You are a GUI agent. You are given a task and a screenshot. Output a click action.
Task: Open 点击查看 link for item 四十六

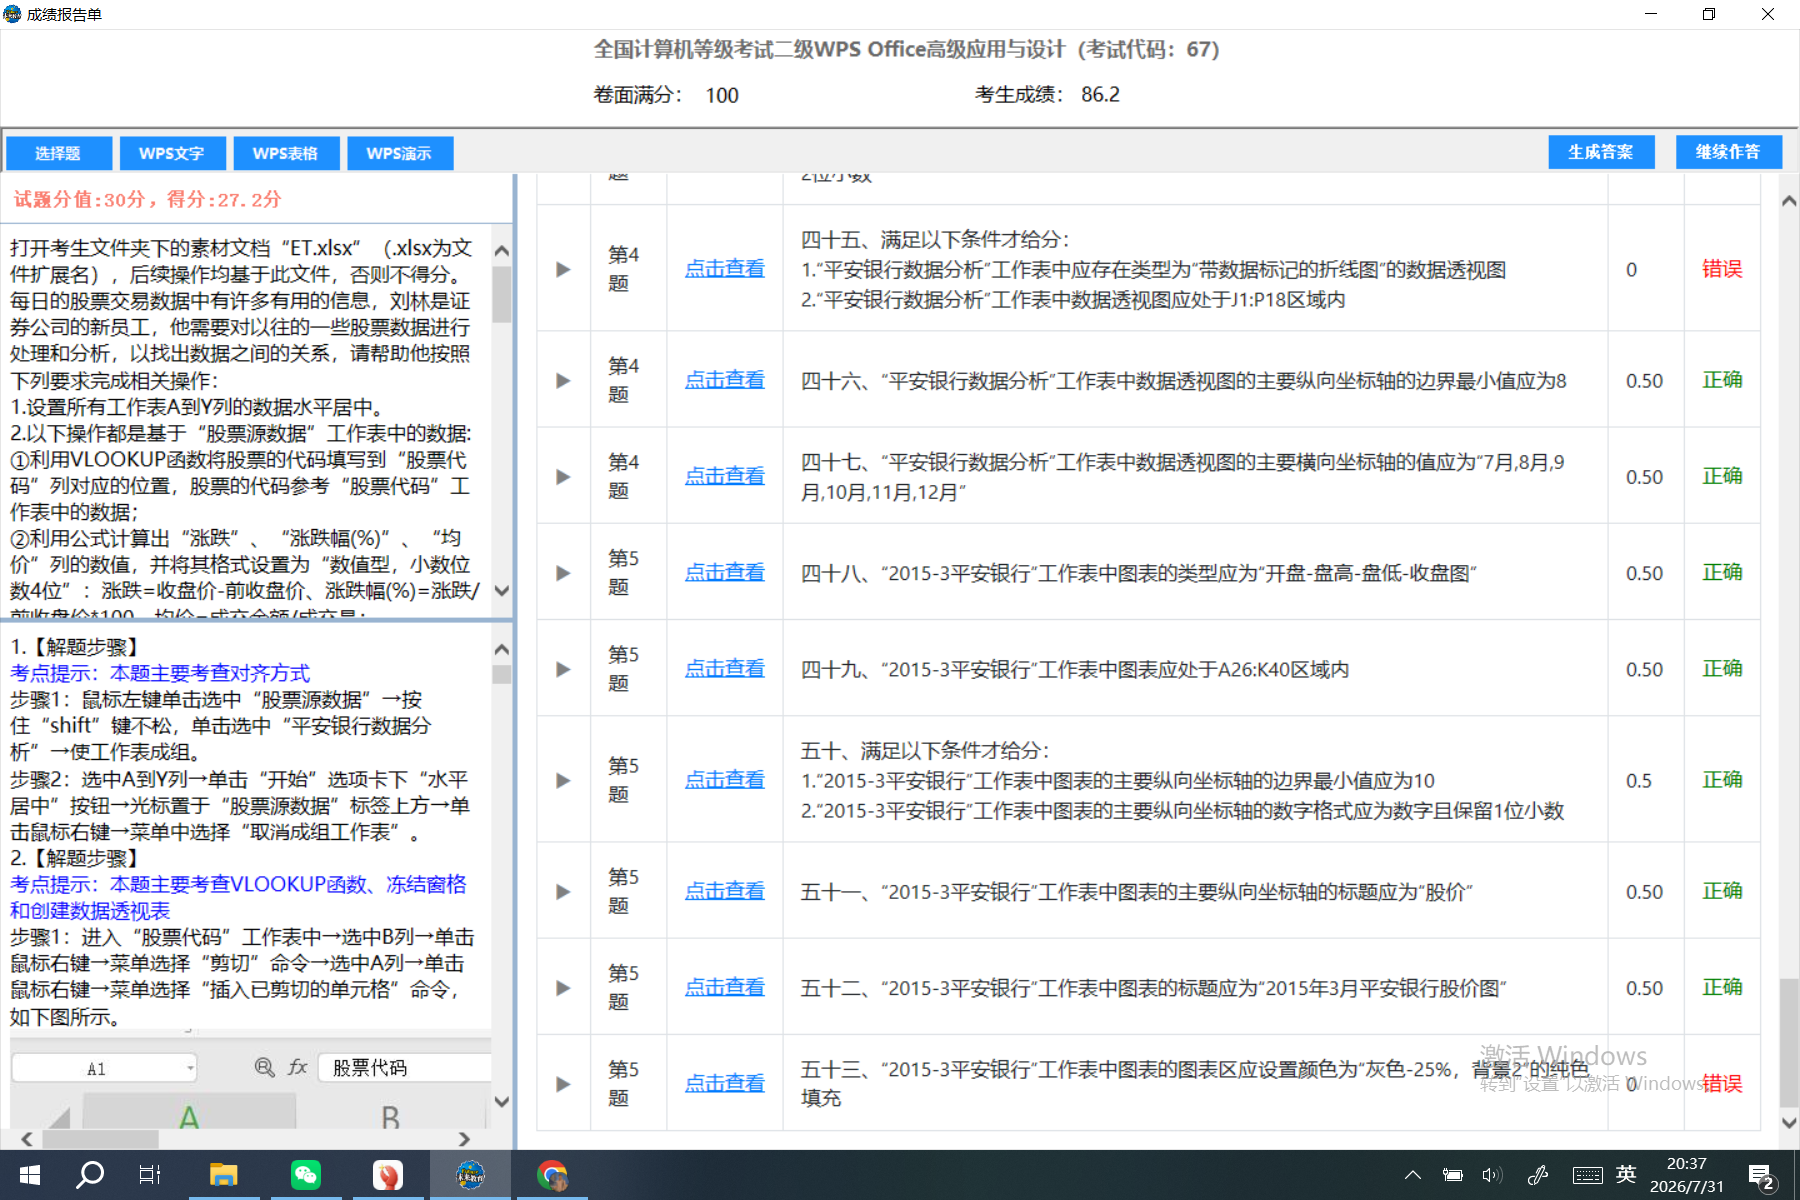725,380
